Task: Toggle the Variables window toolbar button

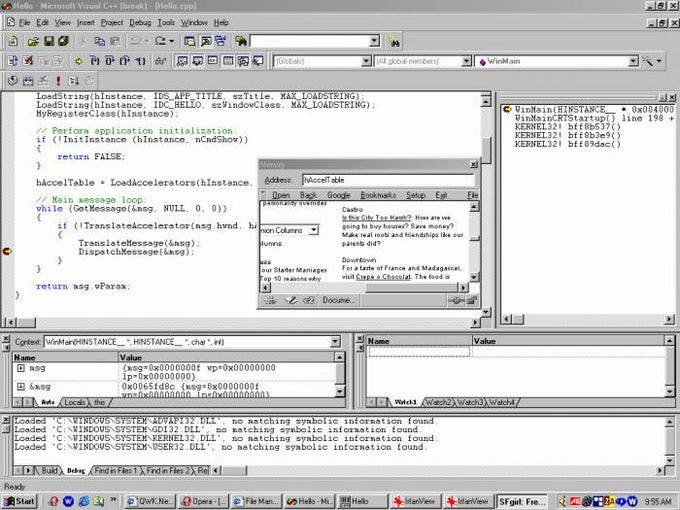Action: click(x=197, y=61)
